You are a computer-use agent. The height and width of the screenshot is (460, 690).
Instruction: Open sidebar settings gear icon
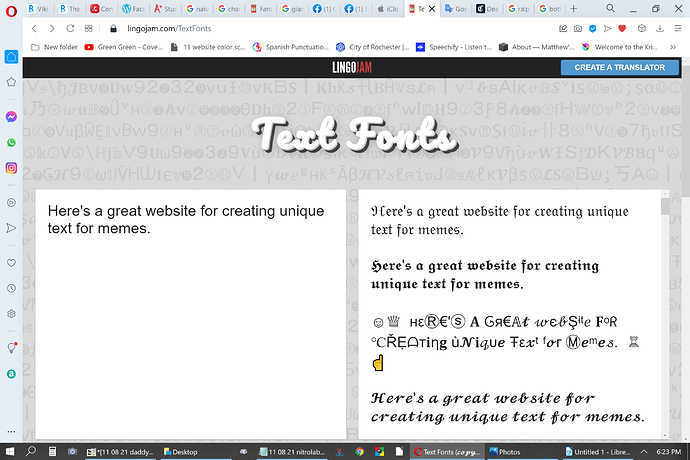click(11, 314)
